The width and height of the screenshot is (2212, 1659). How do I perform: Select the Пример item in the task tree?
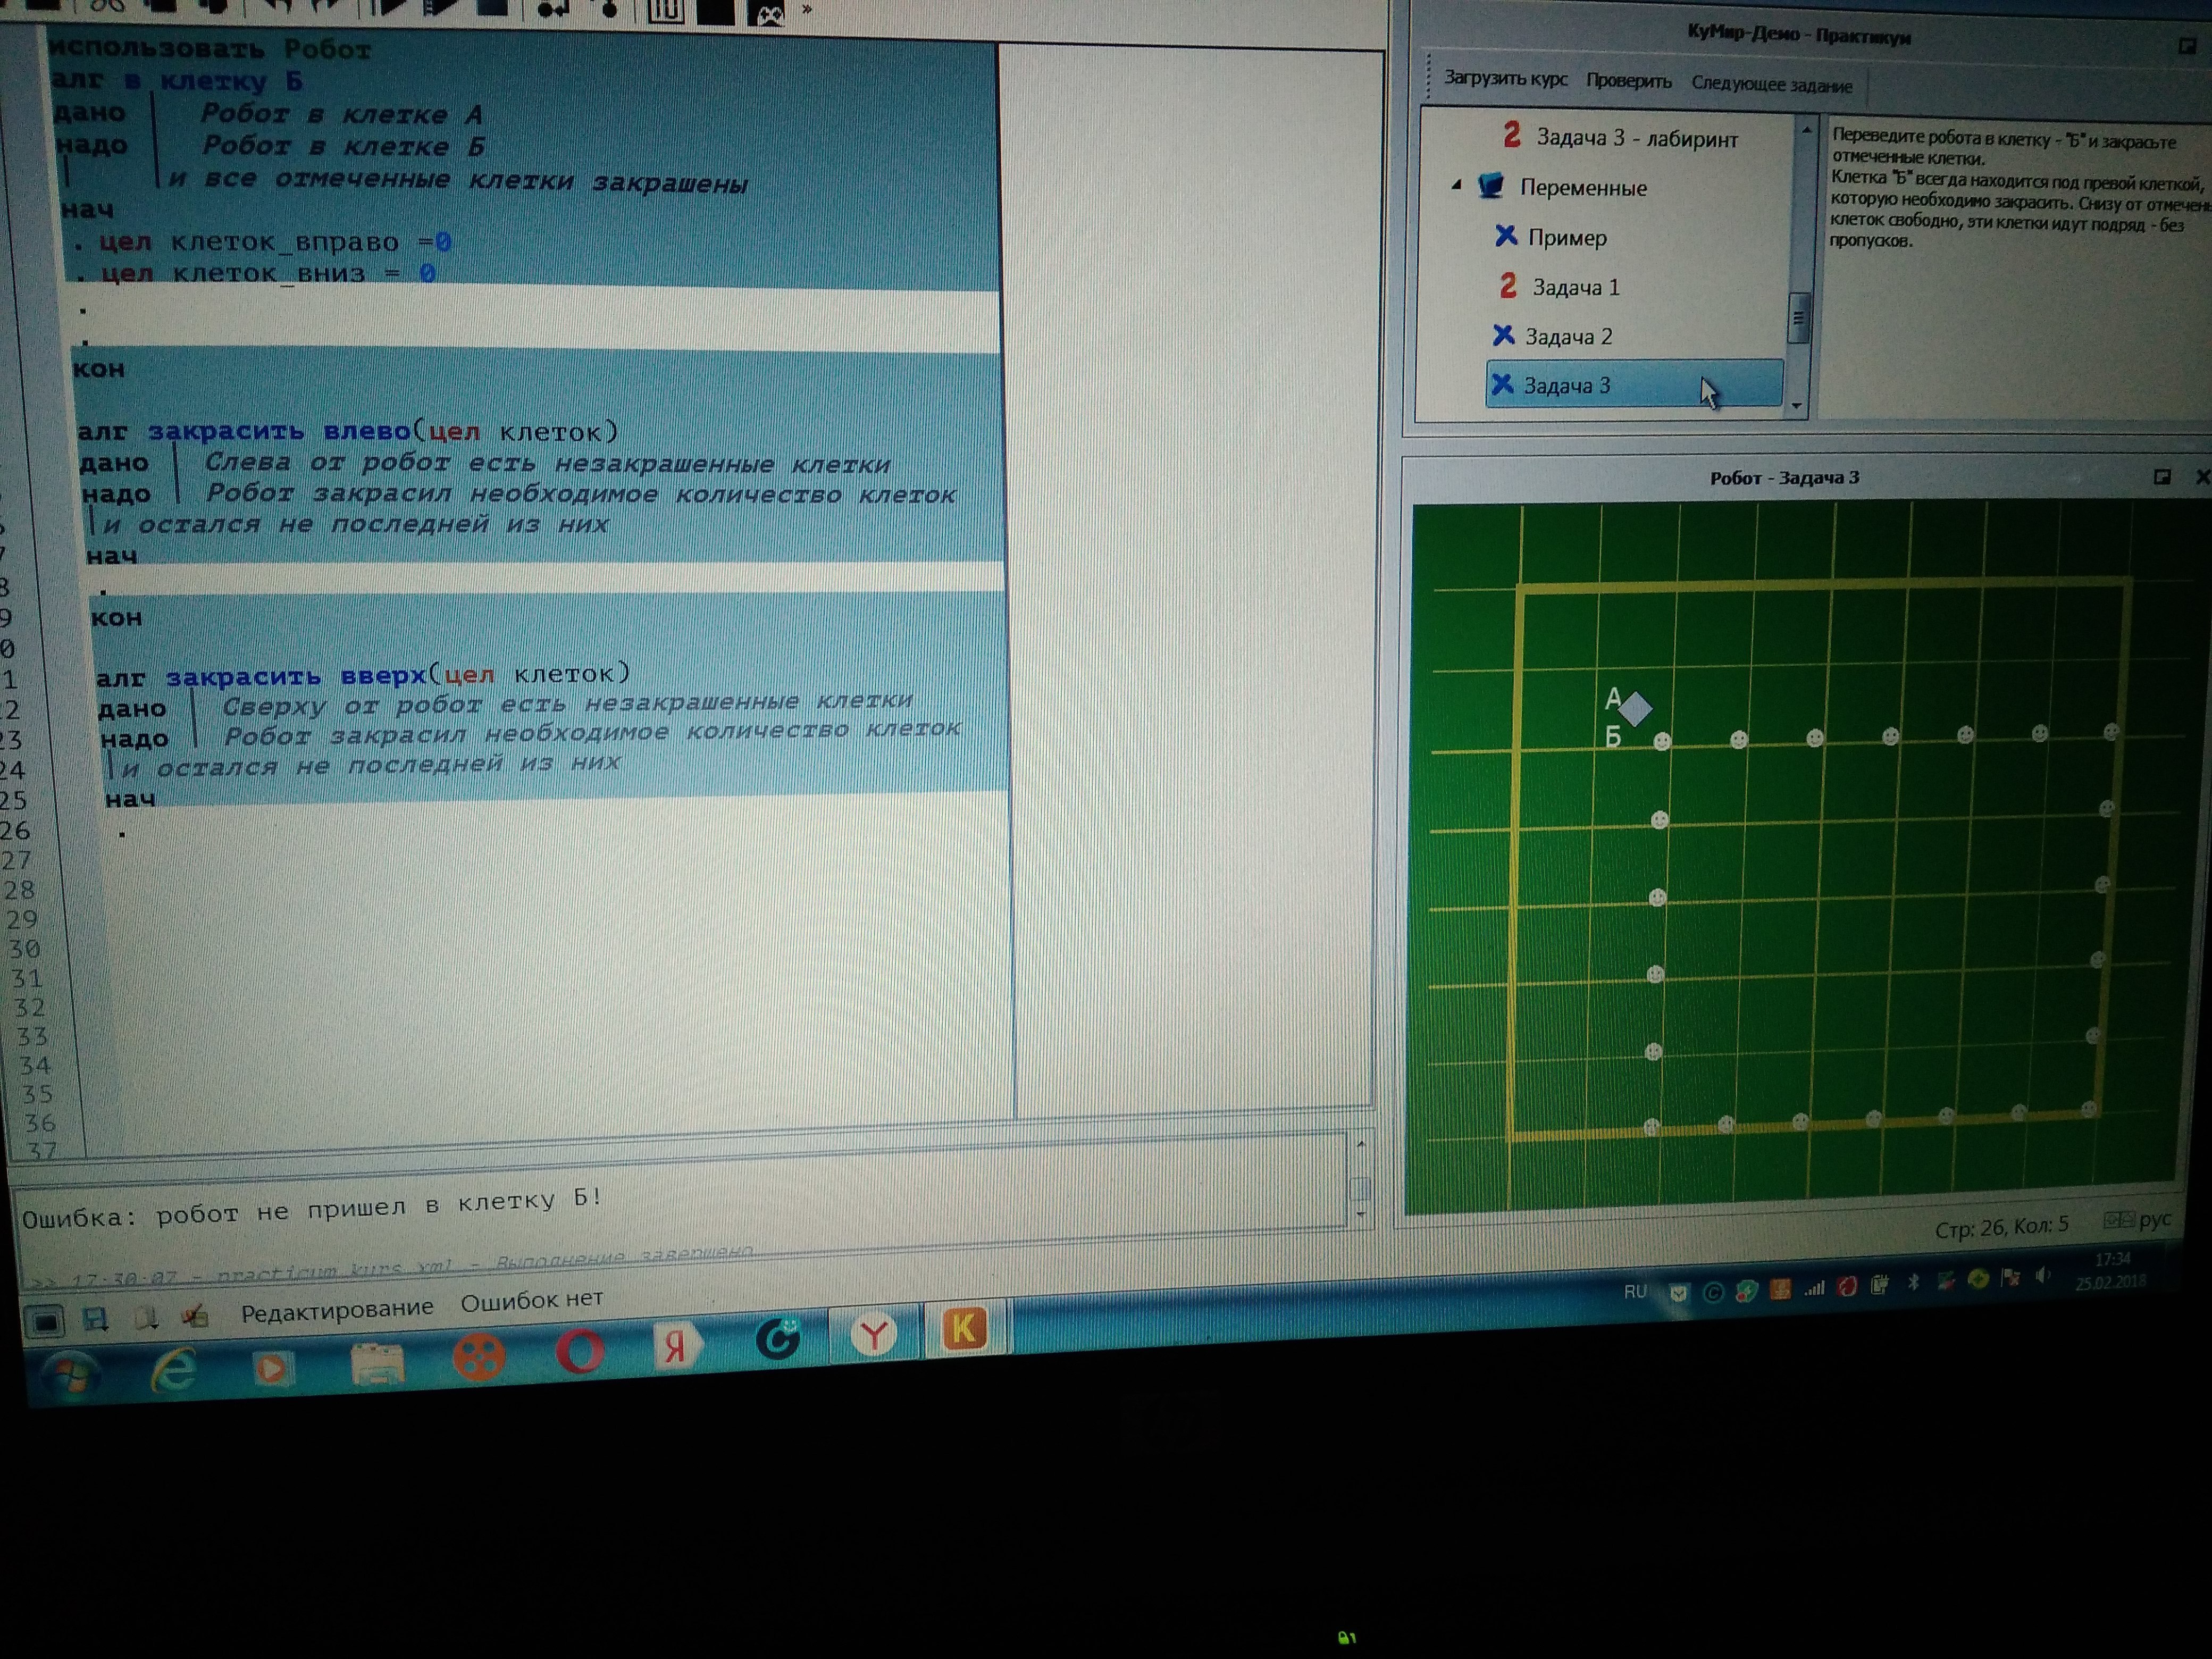click(x=1566, y=238)
